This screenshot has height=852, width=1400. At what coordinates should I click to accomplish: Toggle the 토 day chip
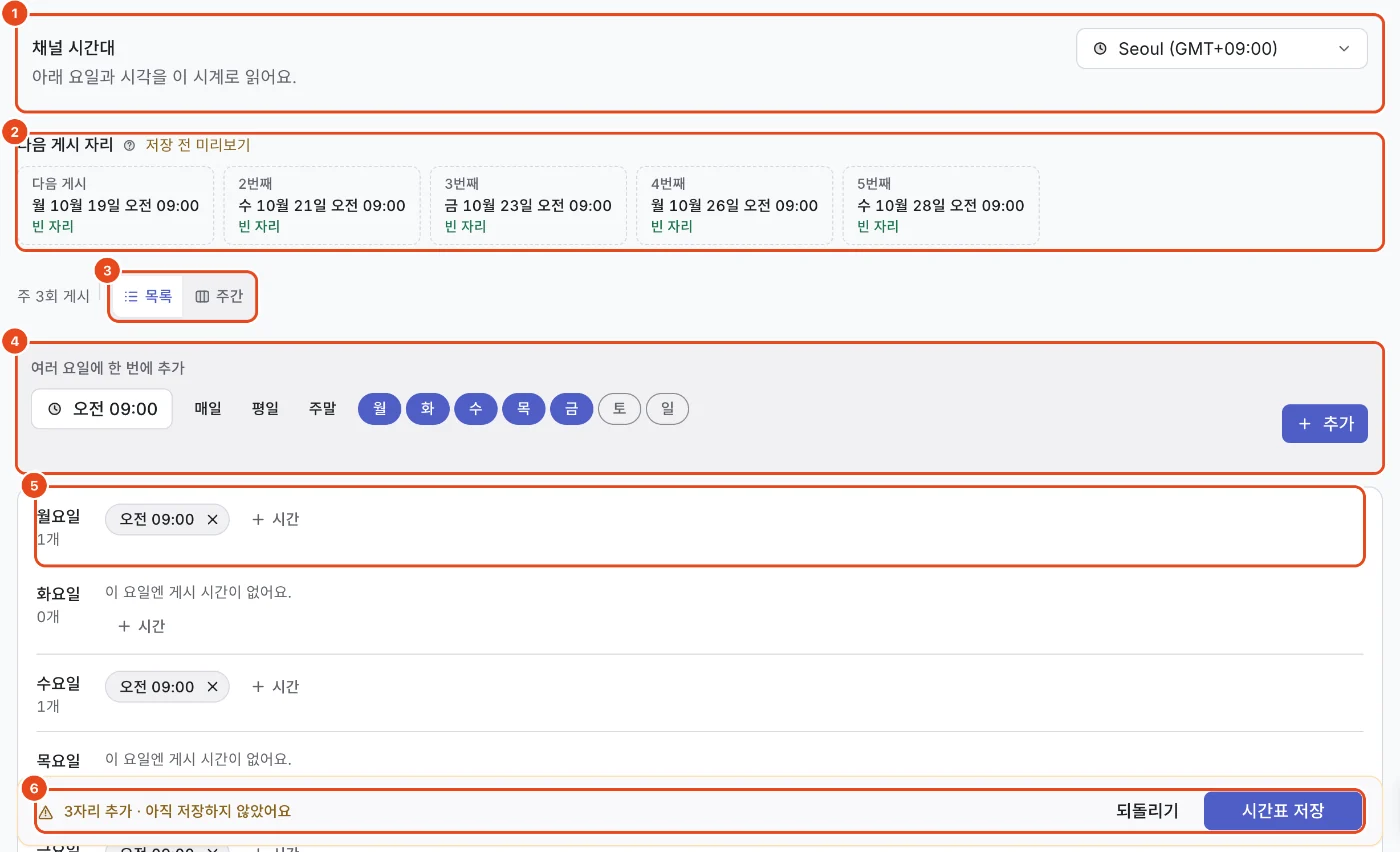click(619, 409)
